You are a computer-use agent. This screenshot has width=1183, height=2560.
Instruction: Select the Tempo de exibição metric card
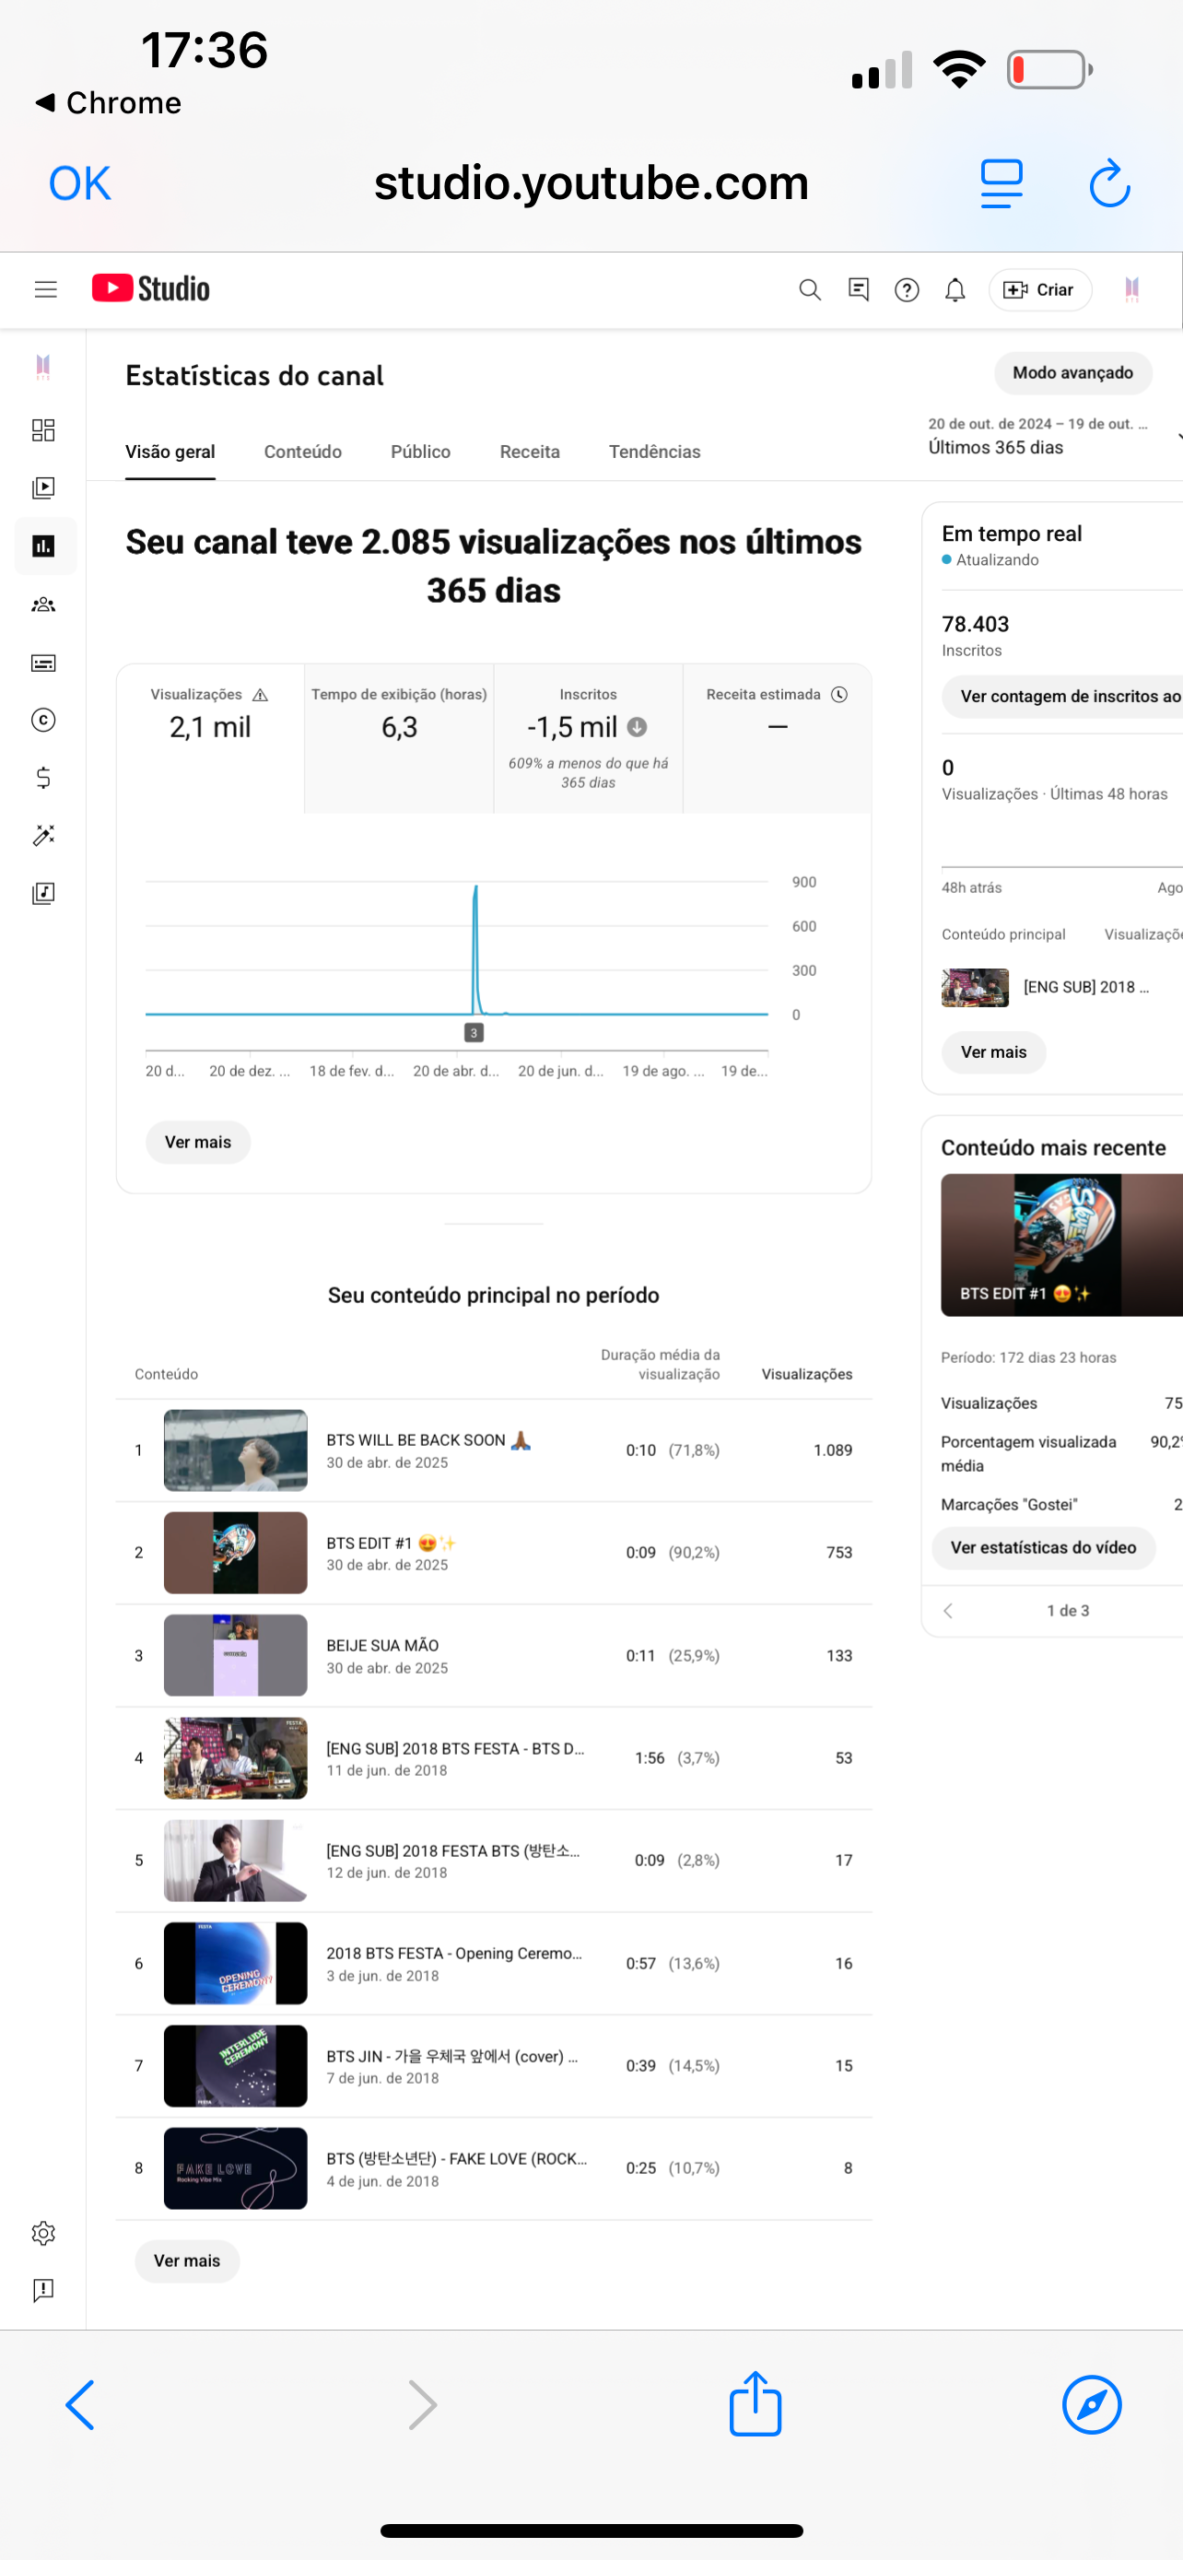[399, 738]
